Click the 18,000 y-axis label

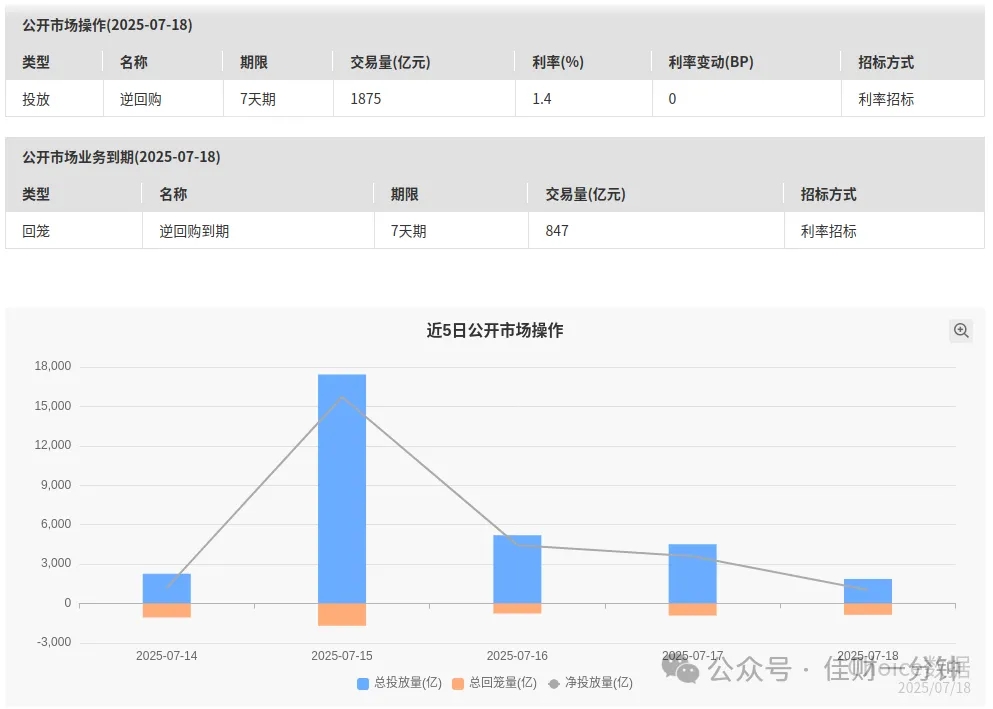coord(53,366)
